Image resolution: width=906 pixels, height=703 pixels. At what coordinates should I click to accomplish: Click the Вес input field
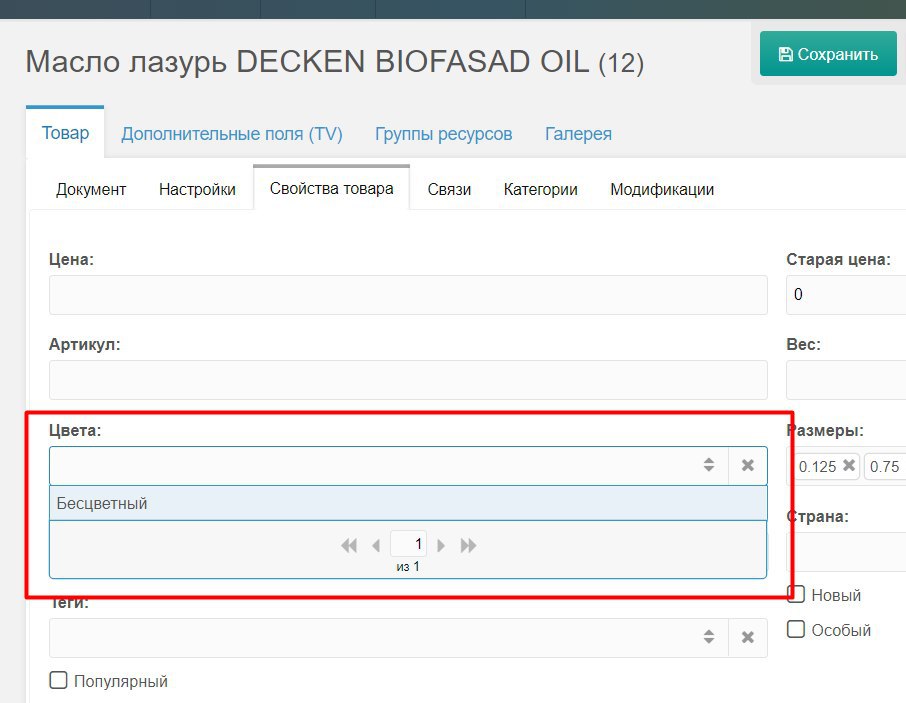click(x=846, y=380)
